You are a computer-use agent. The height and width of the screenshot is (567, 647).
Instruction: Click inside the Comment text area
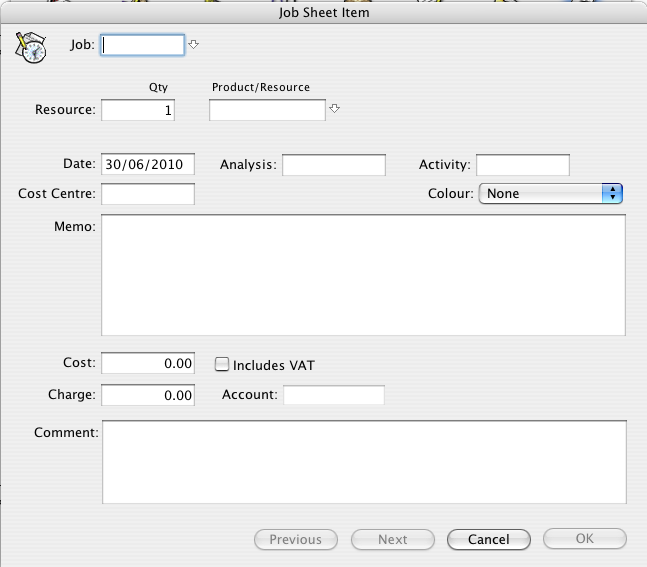[364, 462]
